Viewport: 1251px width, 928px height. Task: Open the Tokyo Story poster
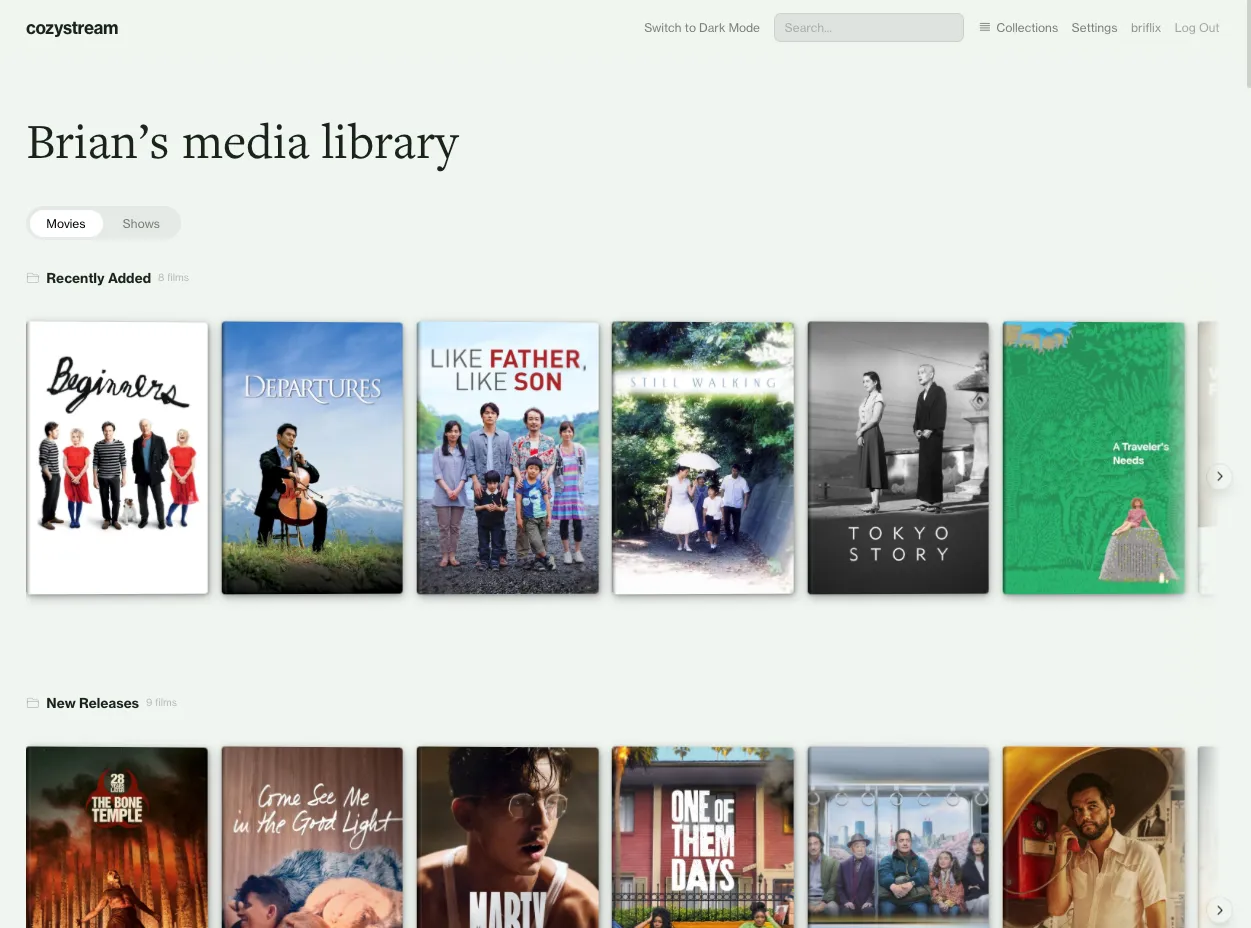(x=898, y=458)
